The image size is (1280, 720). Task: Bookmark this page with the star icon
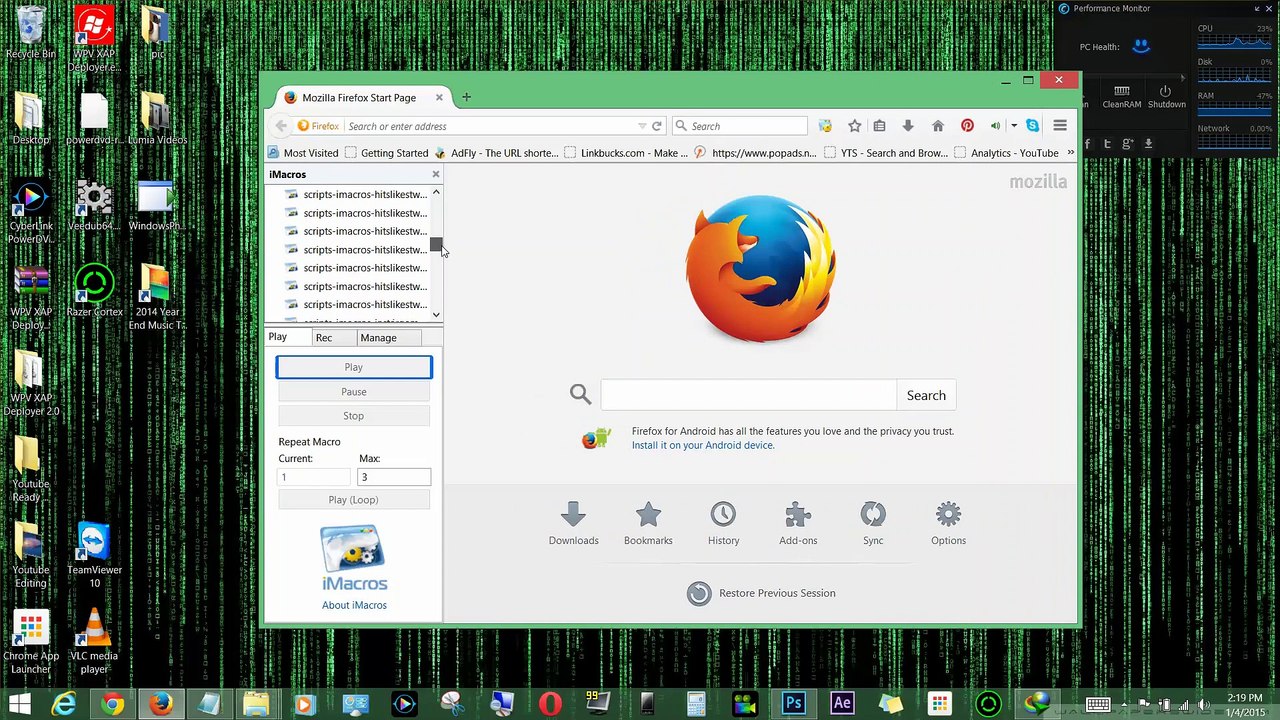[854, 126]
